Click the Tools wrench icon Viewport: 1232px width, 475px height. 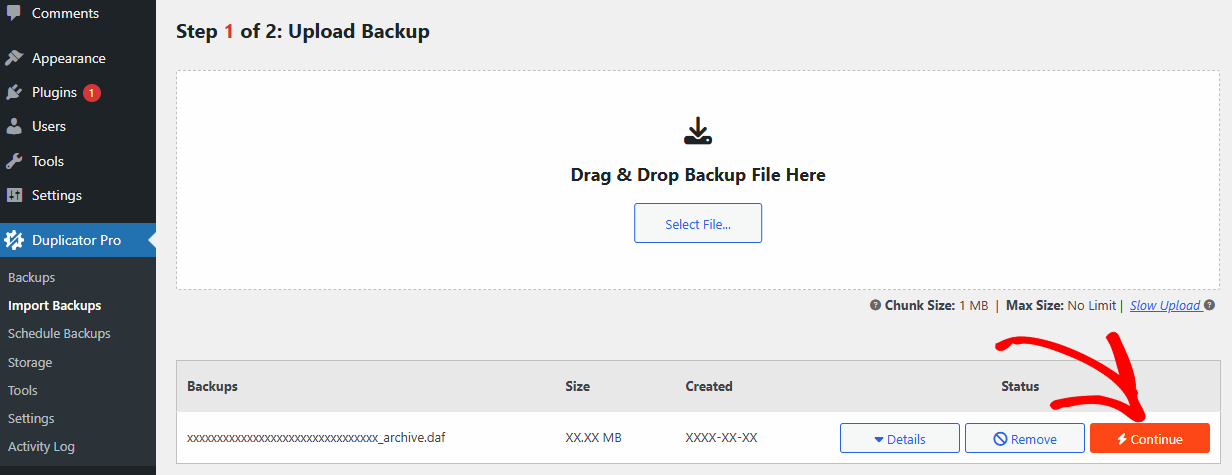[14, 161]
